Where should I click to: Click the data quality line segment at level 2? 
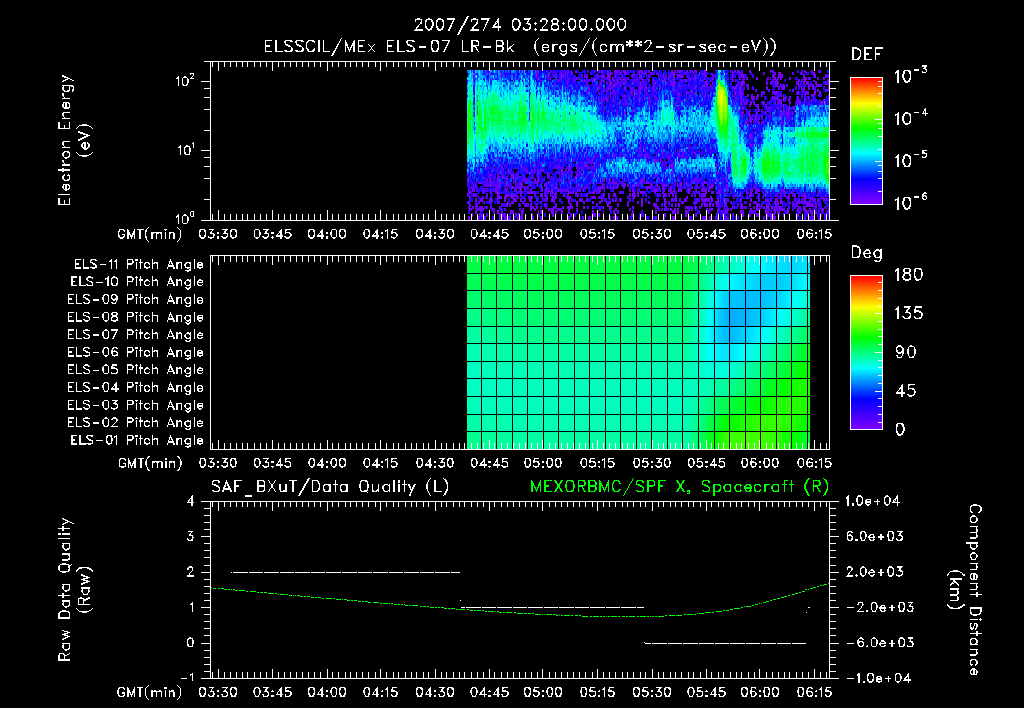click(345, 572)
